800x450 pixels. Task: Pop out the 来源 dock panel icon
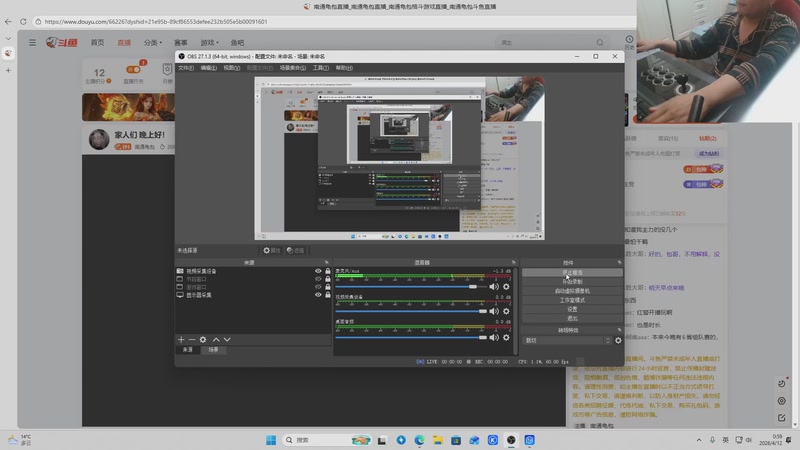point(327,262)
